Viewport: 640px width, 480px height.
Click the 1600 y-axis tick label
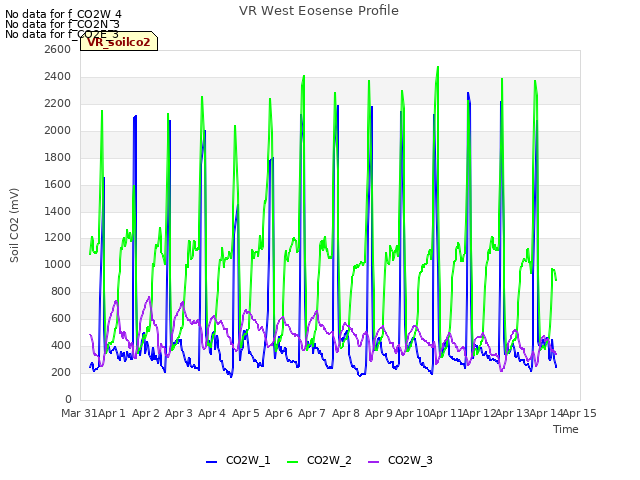point(58,184)
